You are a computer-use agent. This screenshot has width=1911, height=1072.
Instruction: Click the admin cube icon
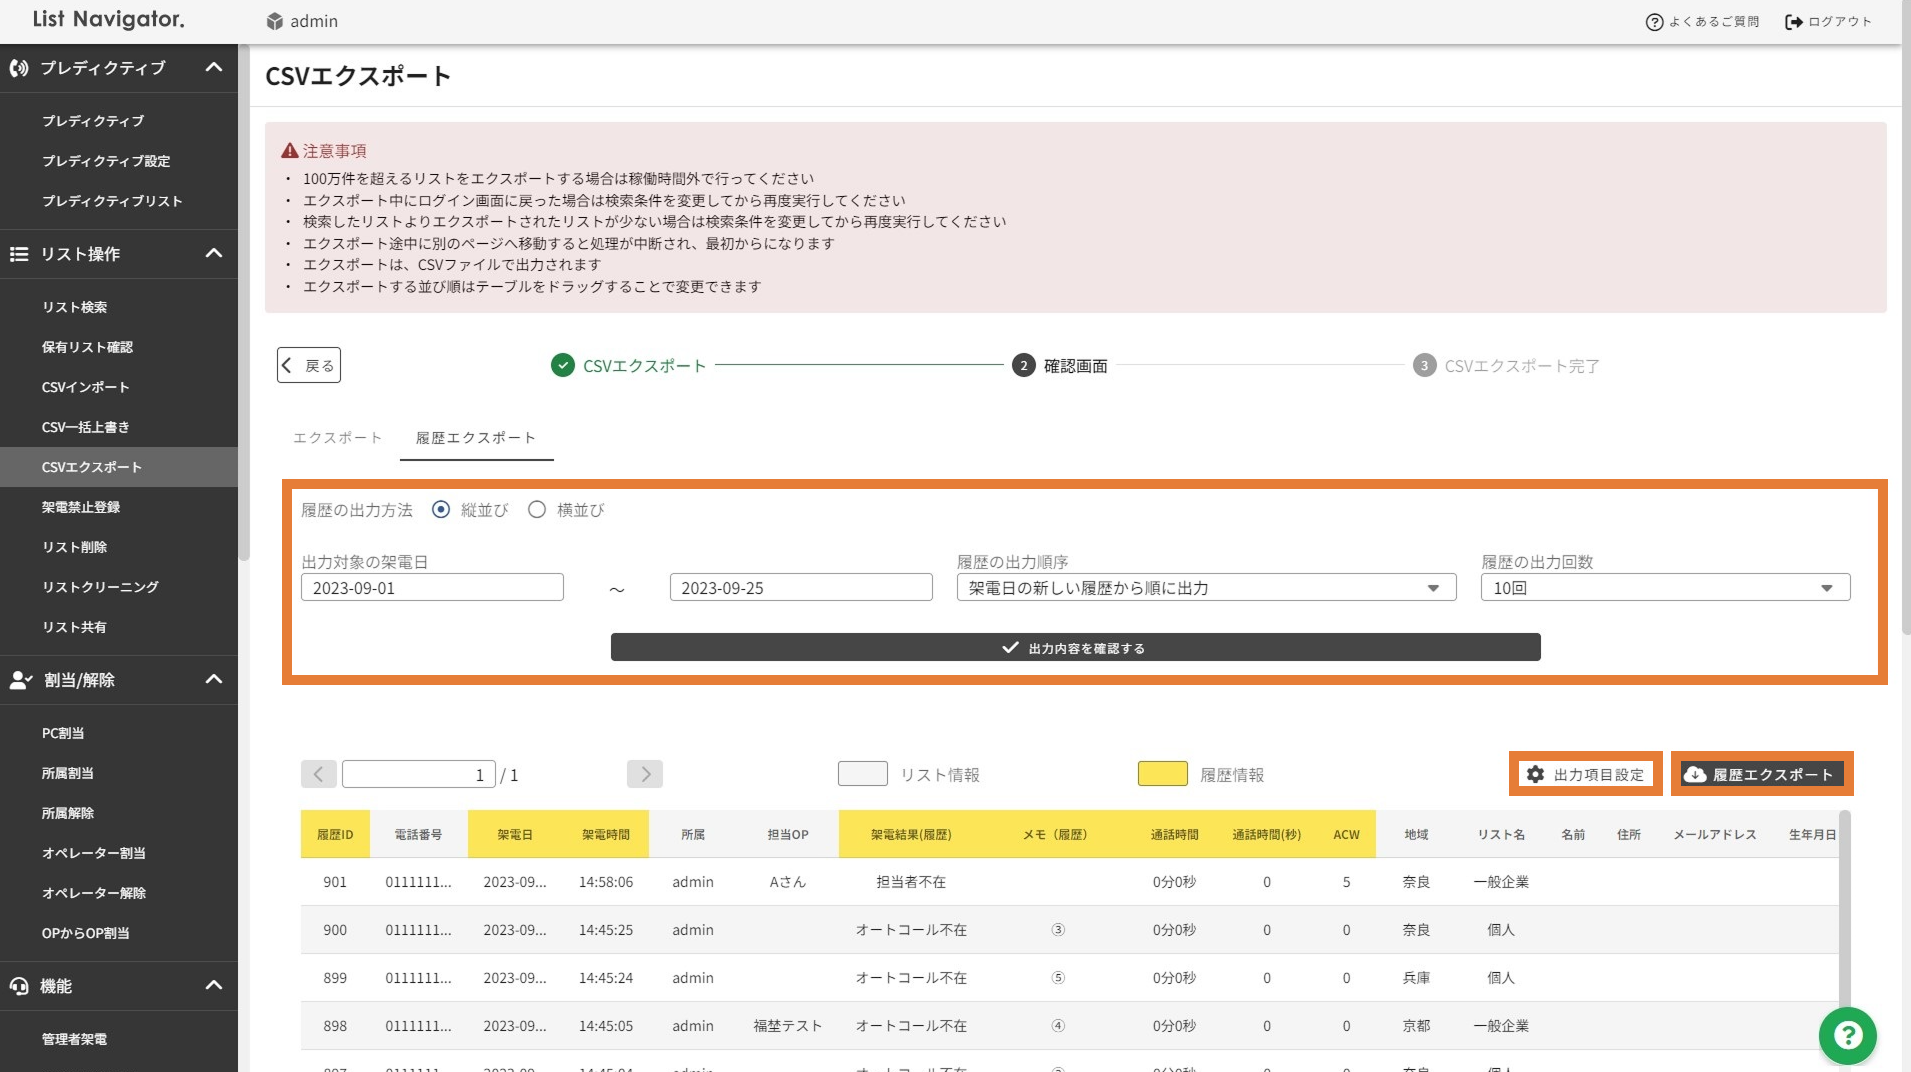[275, 22]
